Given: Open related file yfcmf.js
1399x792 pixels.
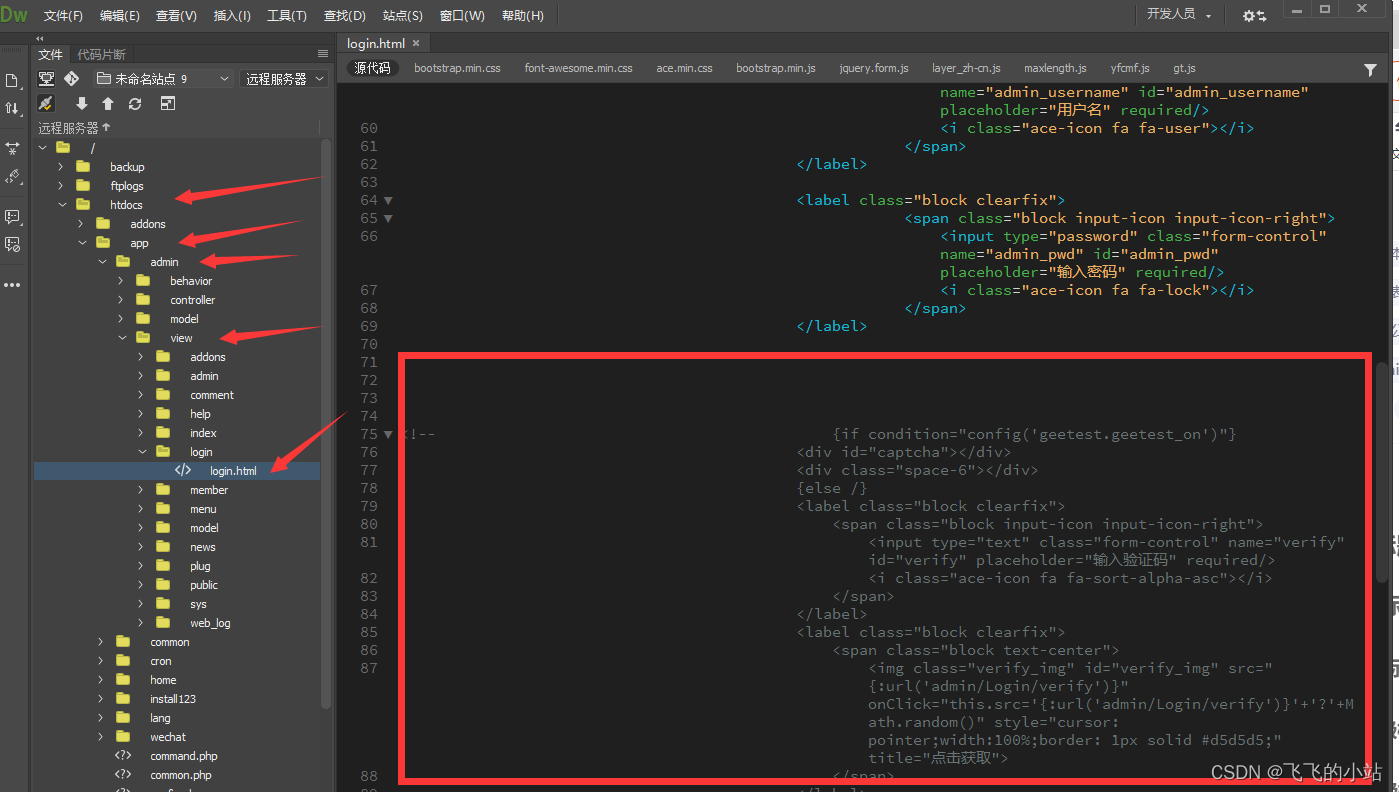Looking at the screenshot, I should point(1130,68).
